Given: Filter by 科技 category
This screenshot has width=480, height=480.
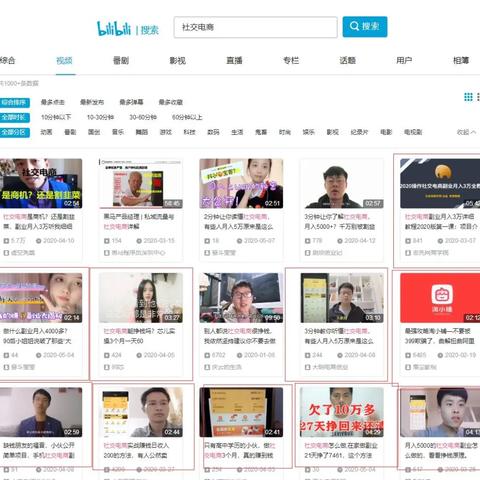Looking at the screenshot, I should (x=189, y=132).
